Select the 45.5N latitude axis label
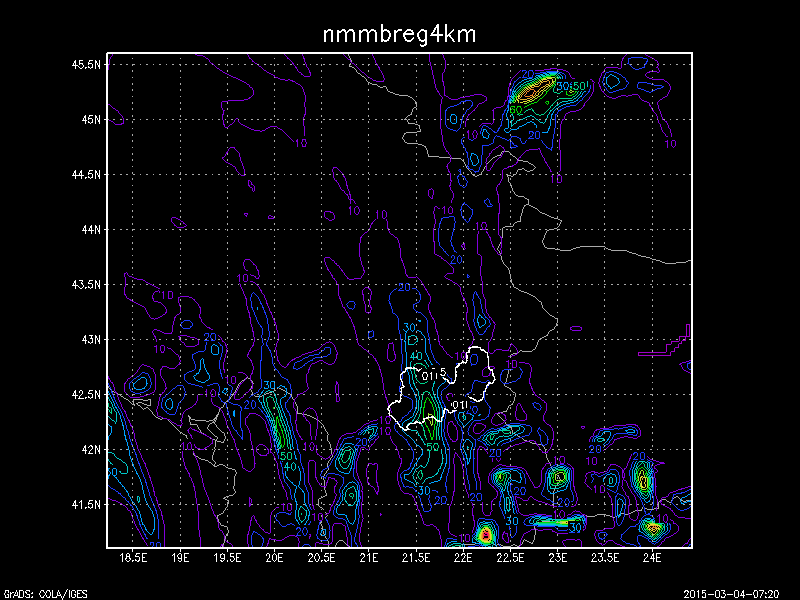This screenshot has height=600, width=800. [86, 65]
